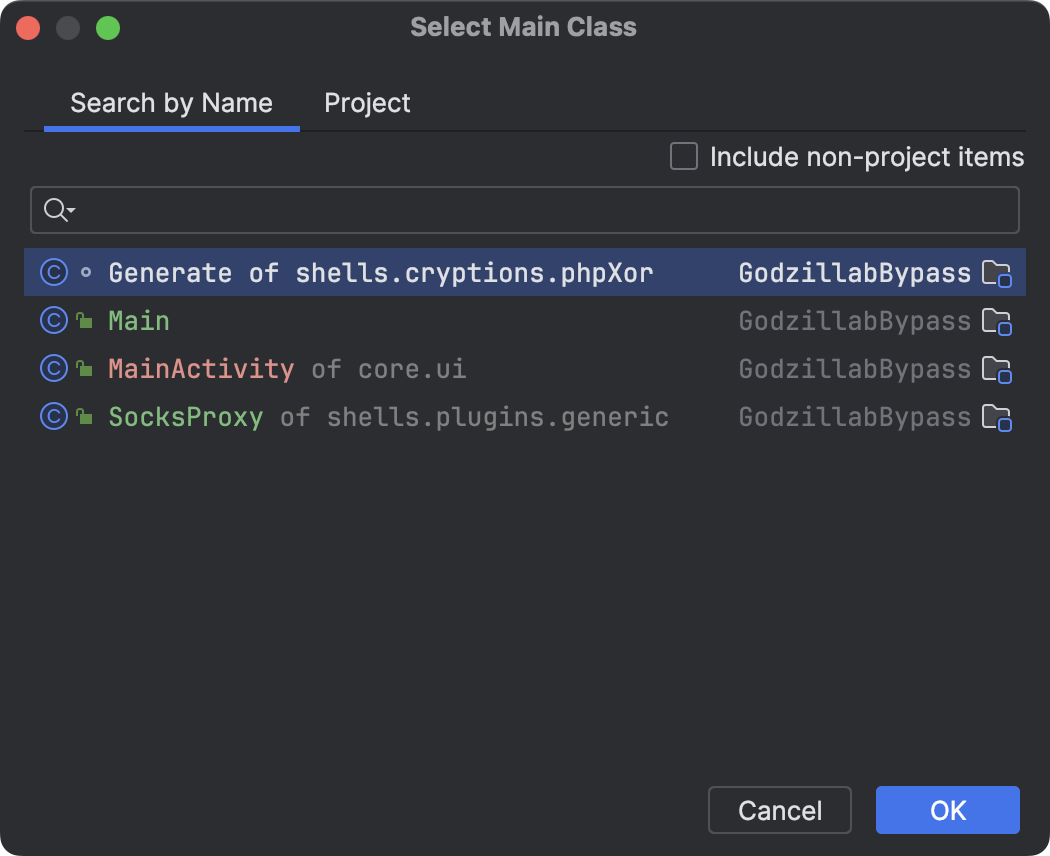Click the class icon beside Main
This screenshot has height=856, width=1050.
(x=53, y=320)
